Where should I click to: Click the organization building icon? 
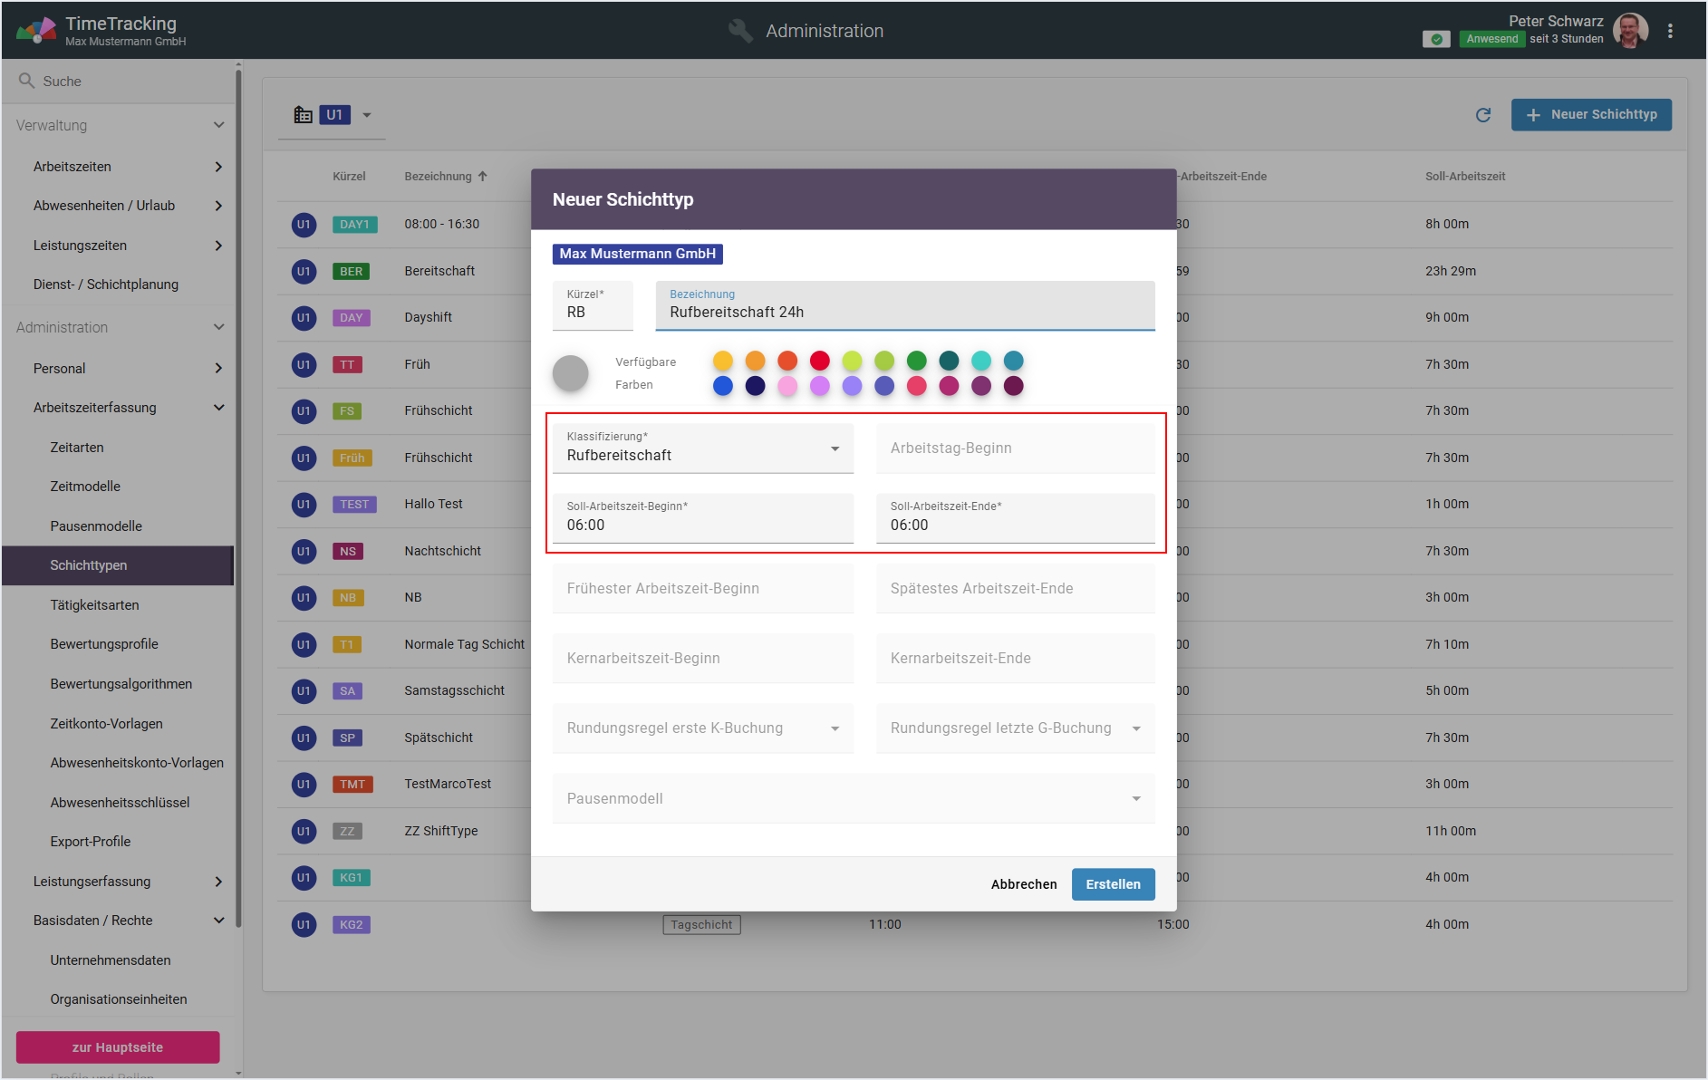[x=303, y=115]
